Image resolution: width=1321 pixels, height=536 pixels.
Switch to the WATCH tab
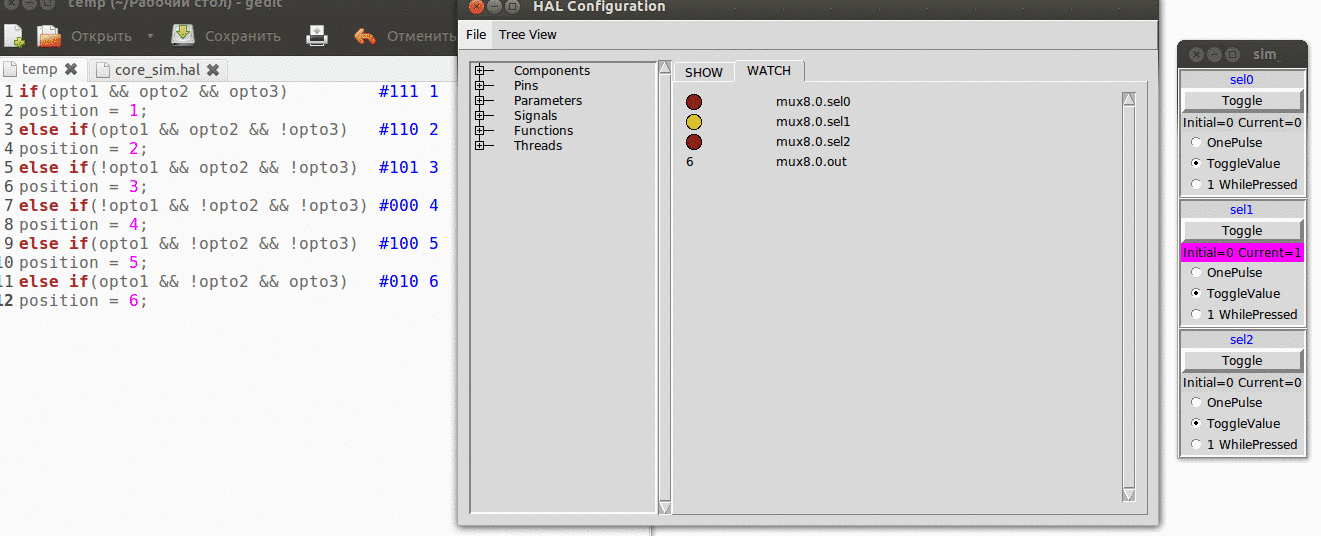(769, 71)
